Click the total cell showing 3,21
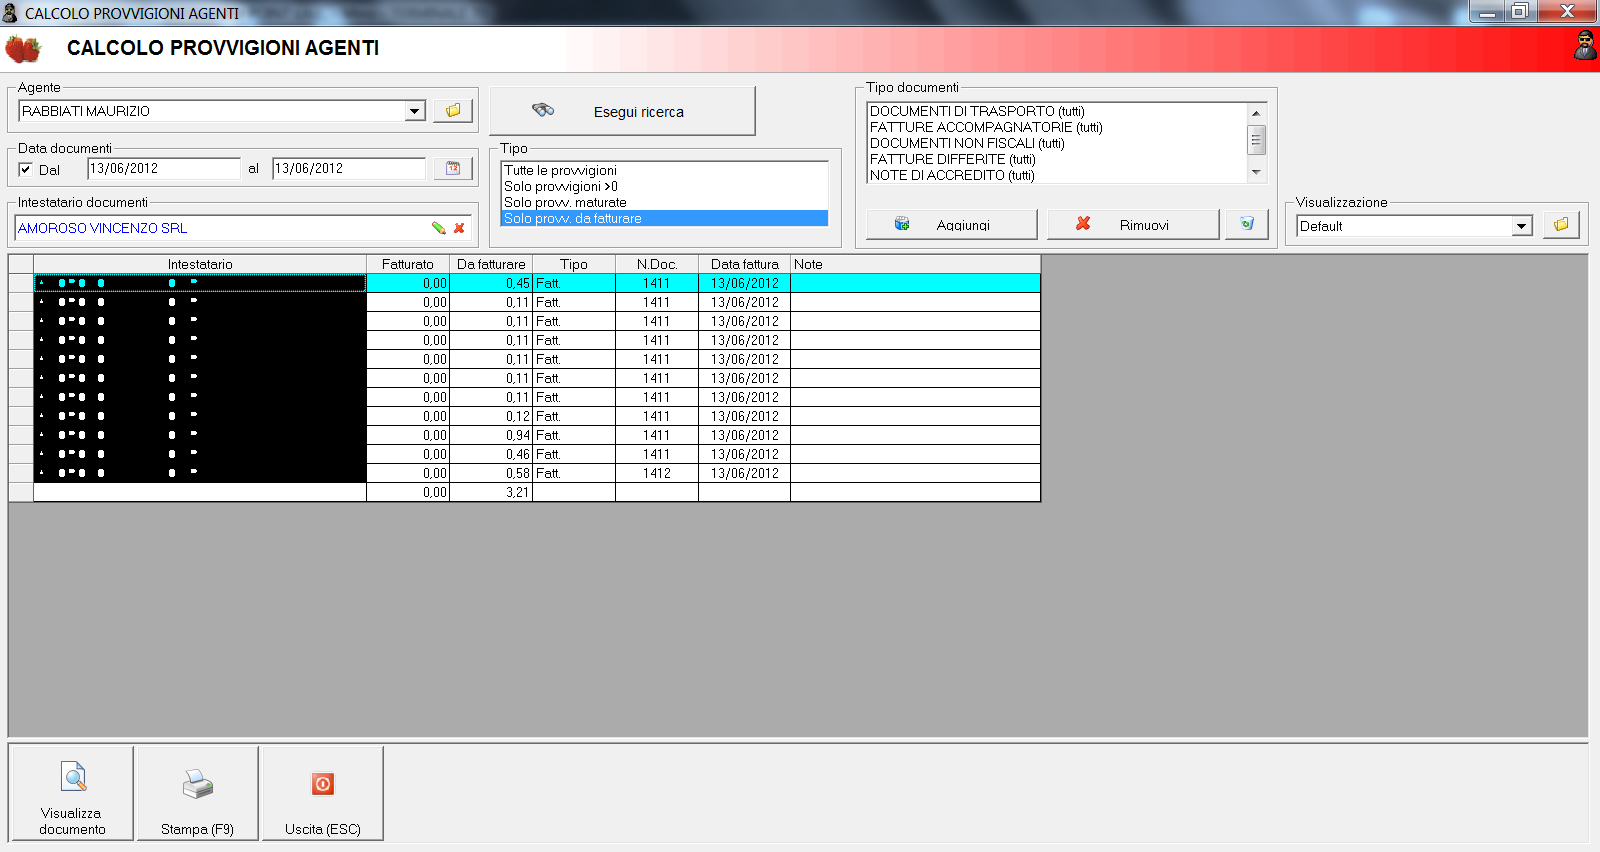The width and height of the screenshot is (1600, 852). coord(491,492)
